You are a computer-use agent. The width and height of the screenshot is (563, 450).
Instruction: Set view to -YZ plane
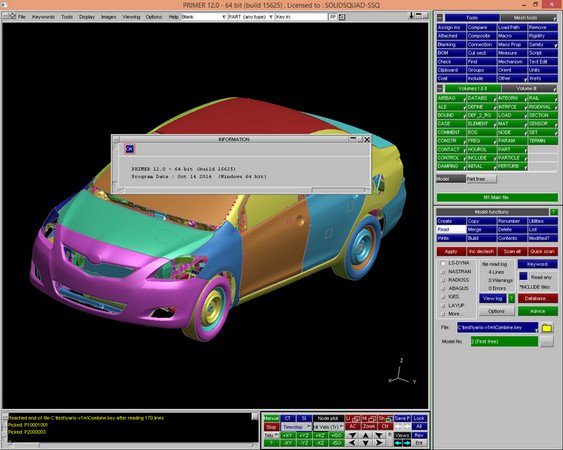(304, 443)
